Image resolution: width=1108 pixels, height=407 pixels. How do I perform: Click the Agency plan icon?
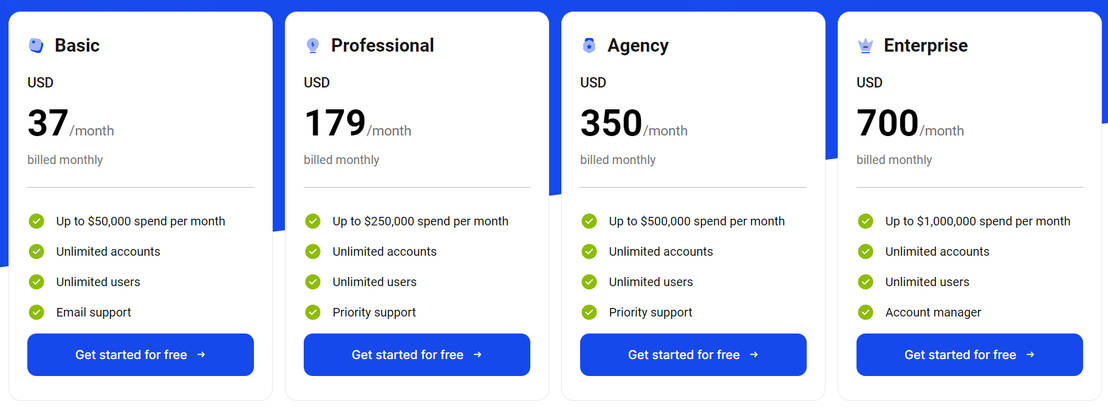click(x=589, y=45)
